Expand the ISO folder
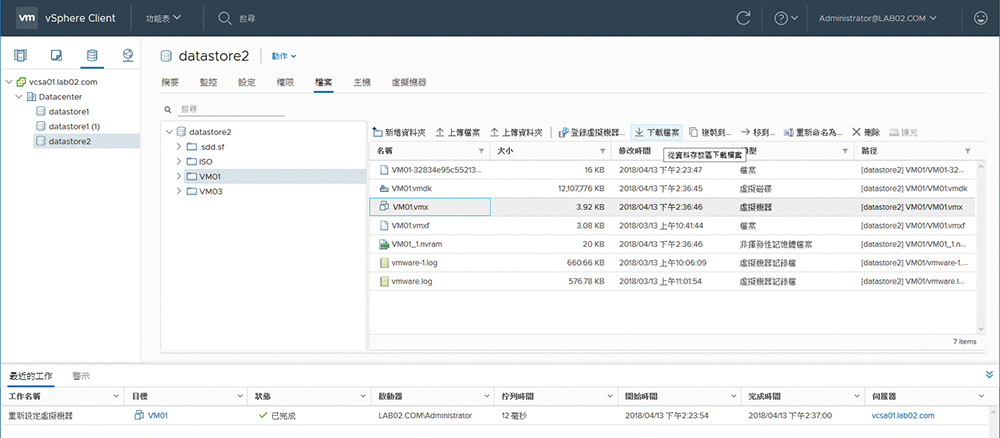The width and height of the screenshot is (1000, 438). coord(179,161)
